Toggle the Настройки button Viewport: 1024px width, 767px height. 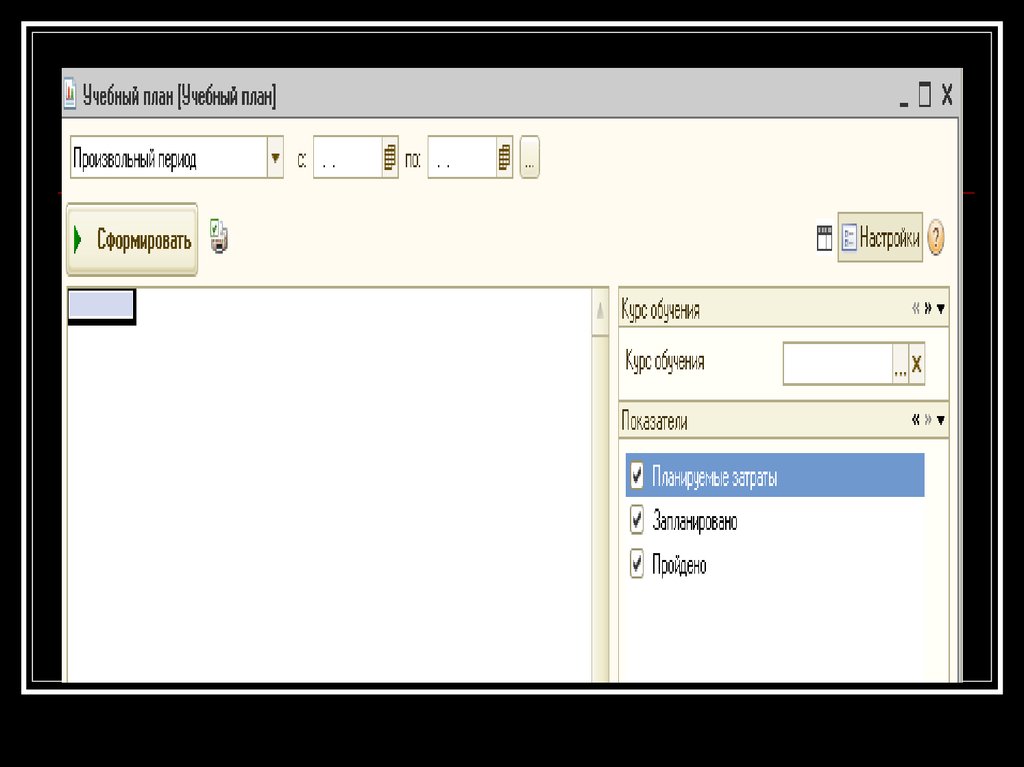pyautogui.click(x=879, y=238)
